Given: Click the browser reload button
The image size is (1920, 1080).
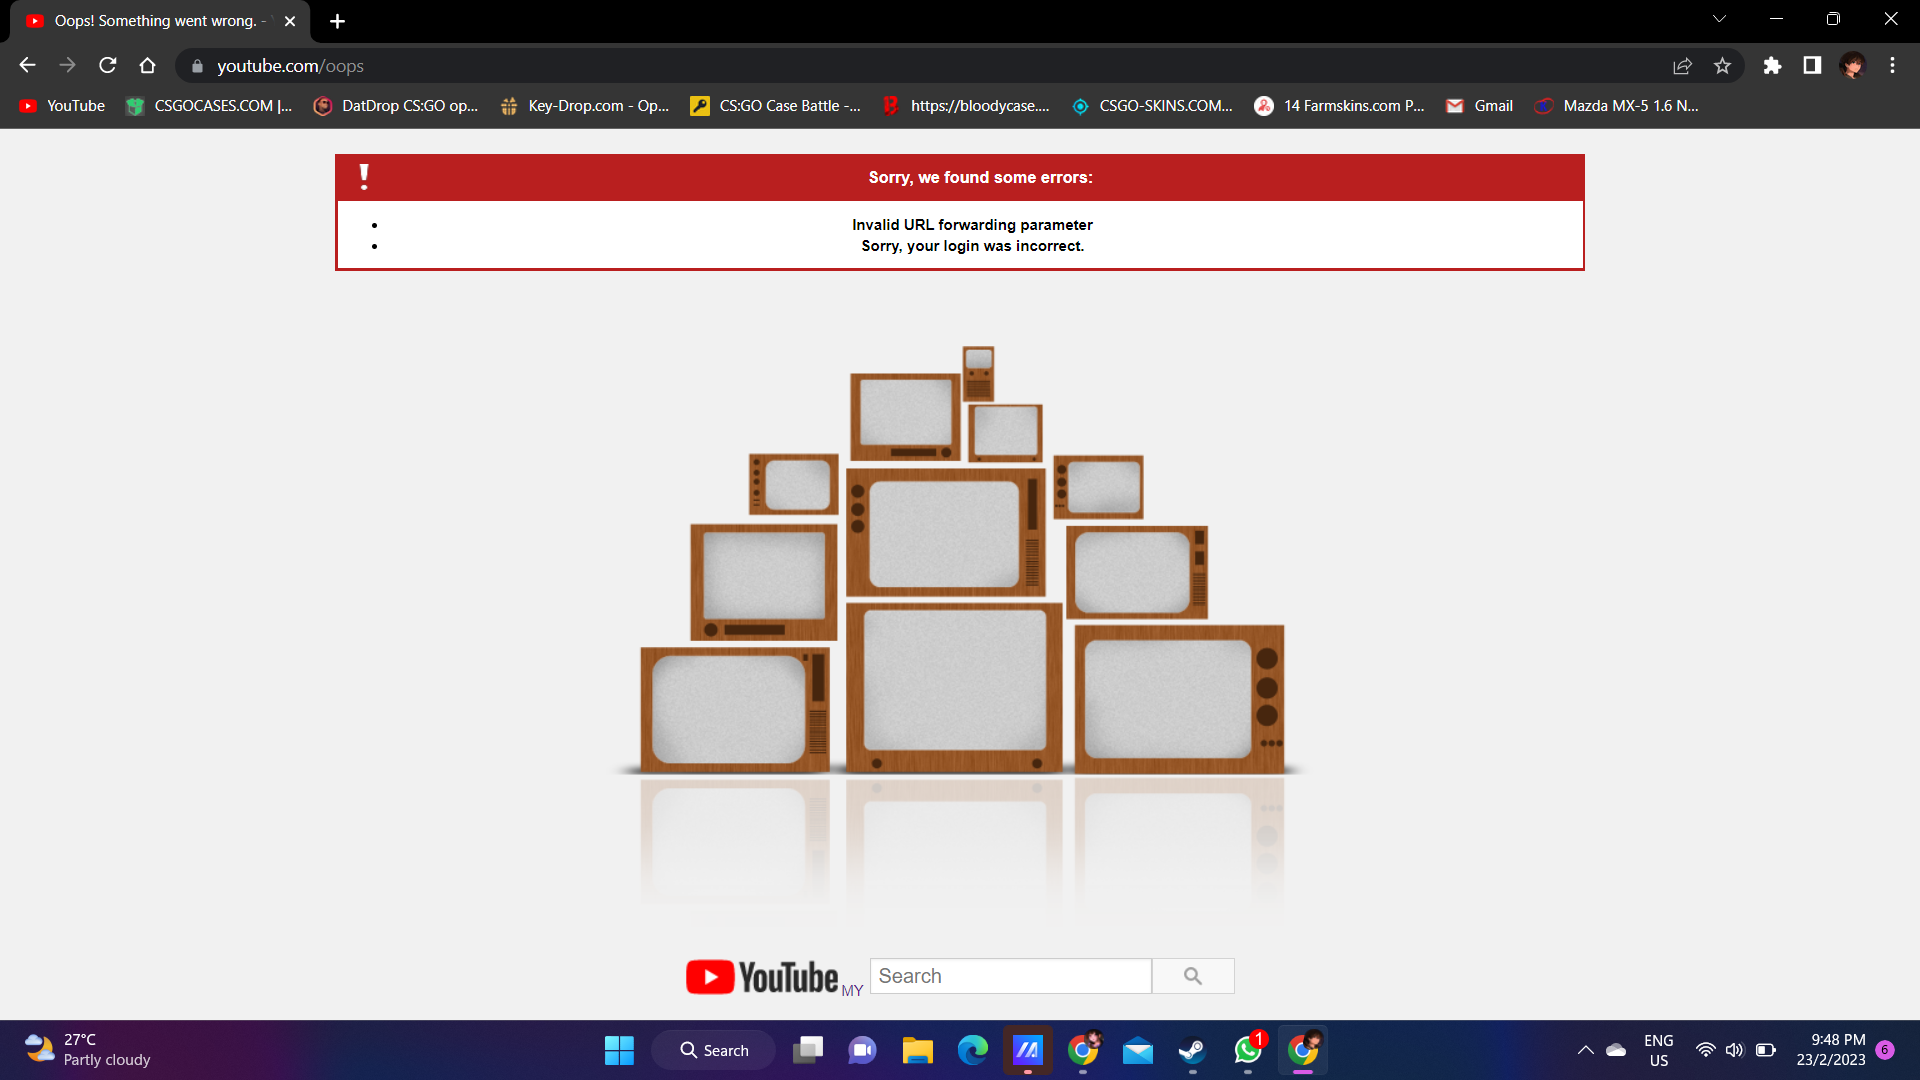Looking at the screenshot, I should [x=108, y=66].
